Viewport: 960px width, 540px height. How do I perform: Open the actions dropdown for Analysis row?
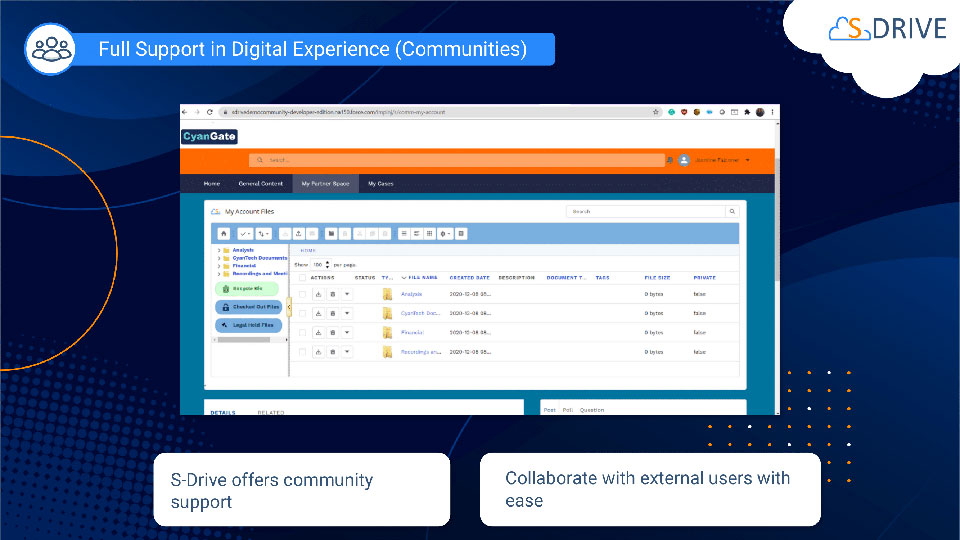(x=347, y=294)
